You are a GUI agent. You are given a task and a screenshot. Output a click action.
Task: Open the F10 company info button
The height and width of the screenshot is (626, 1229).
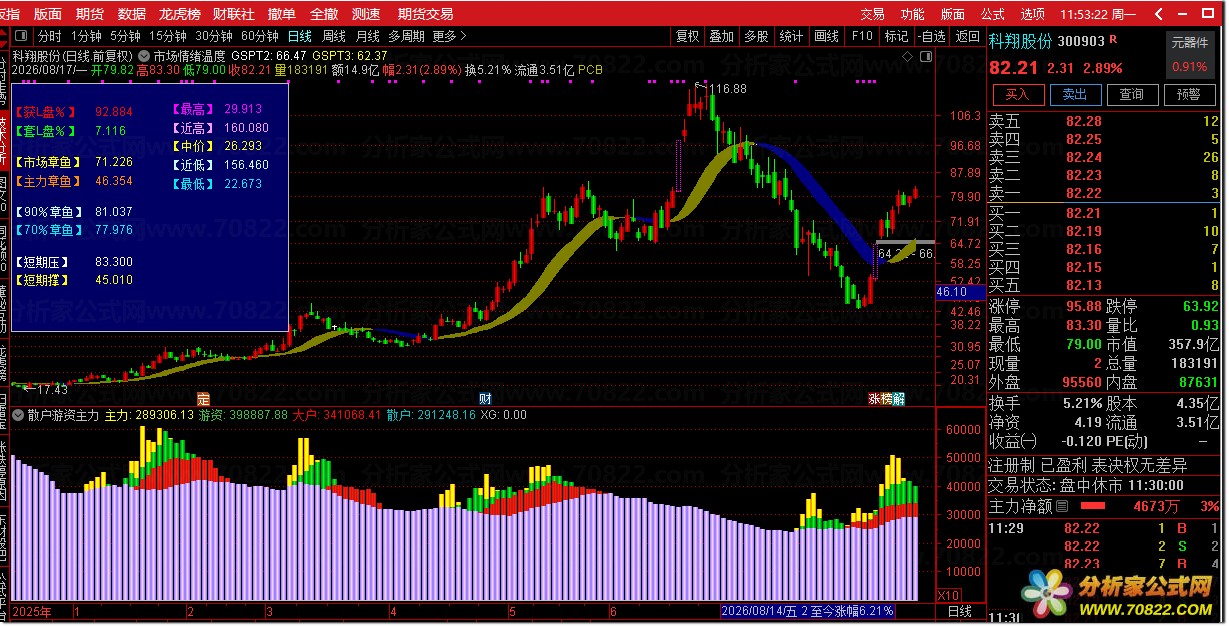click(861, 36)
